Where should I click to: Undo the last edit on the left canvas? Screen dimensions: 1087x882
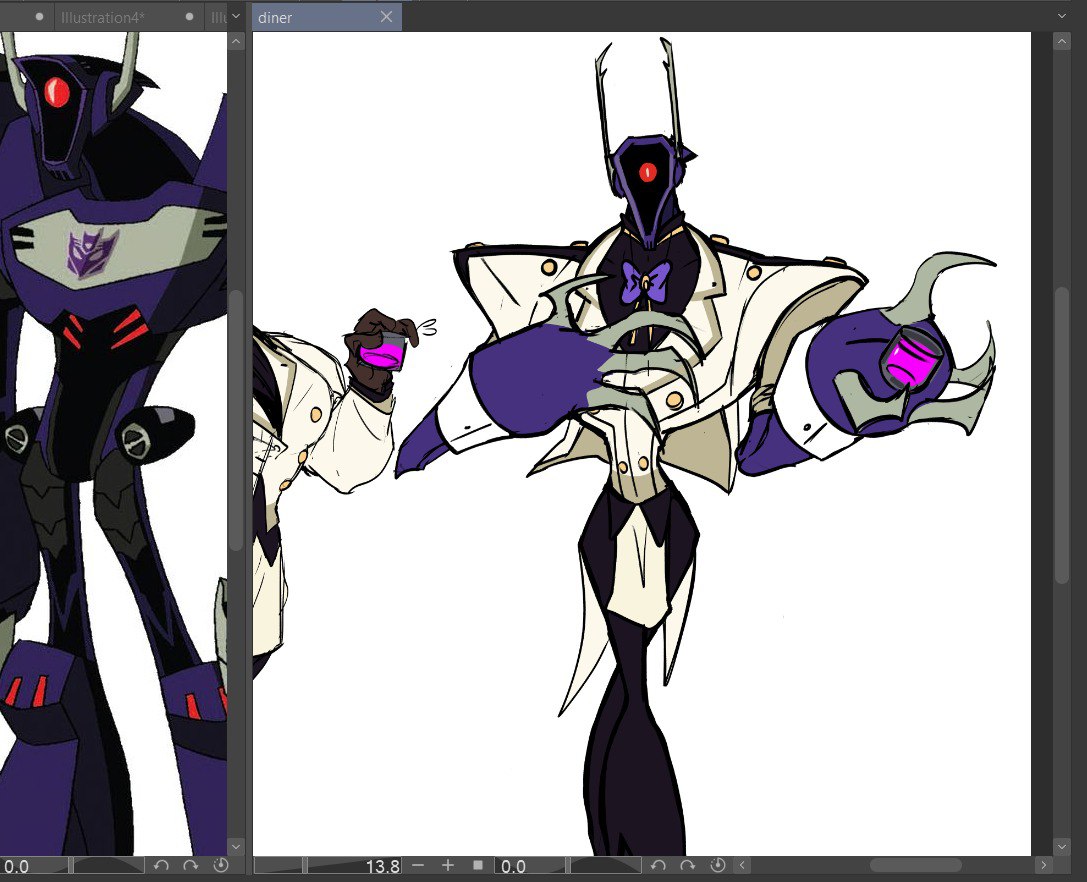pos(161,865)
